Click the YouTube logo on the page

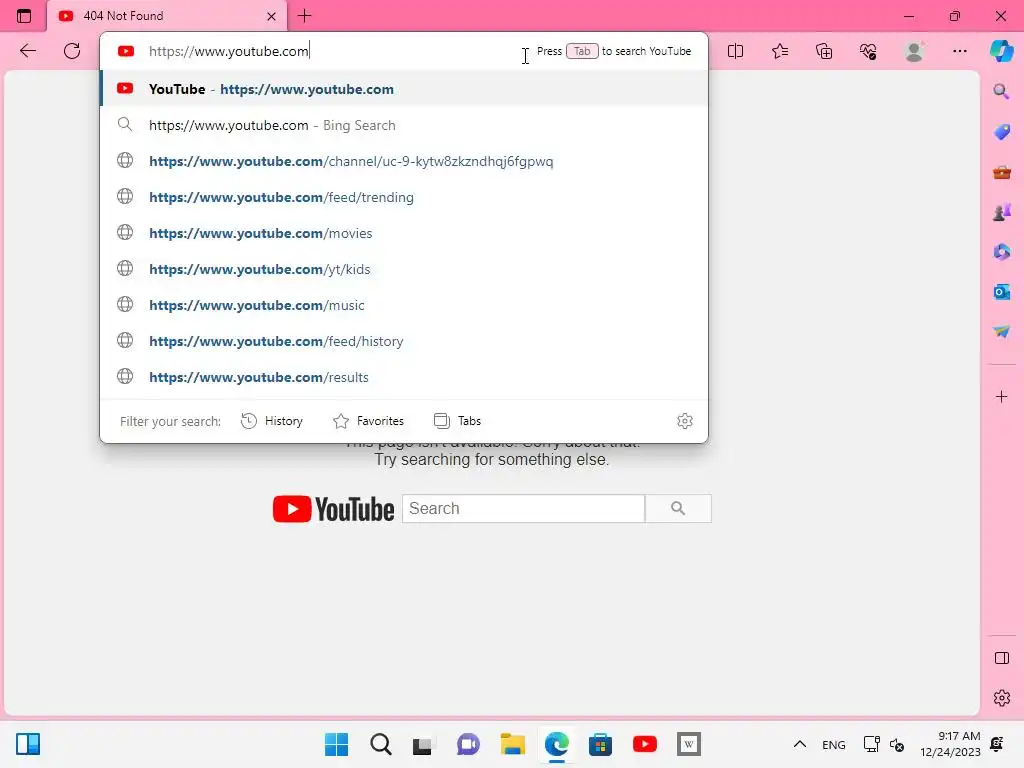333,509
